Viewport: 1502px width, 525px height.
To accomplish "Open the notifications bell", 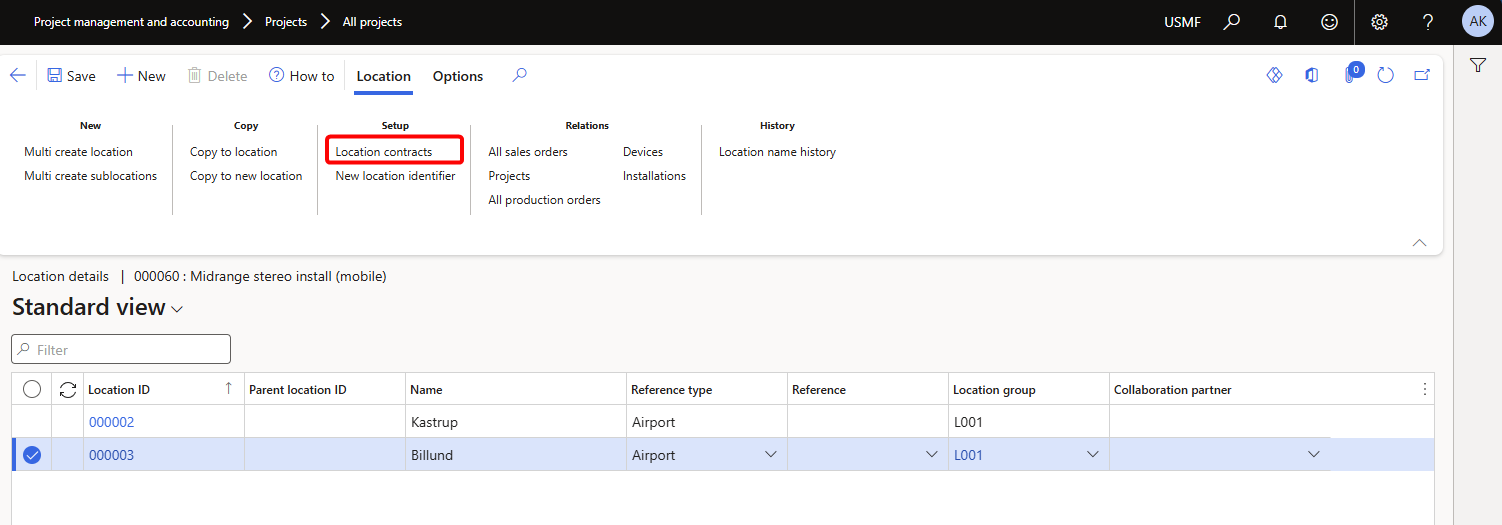I will pos(1280,22).
